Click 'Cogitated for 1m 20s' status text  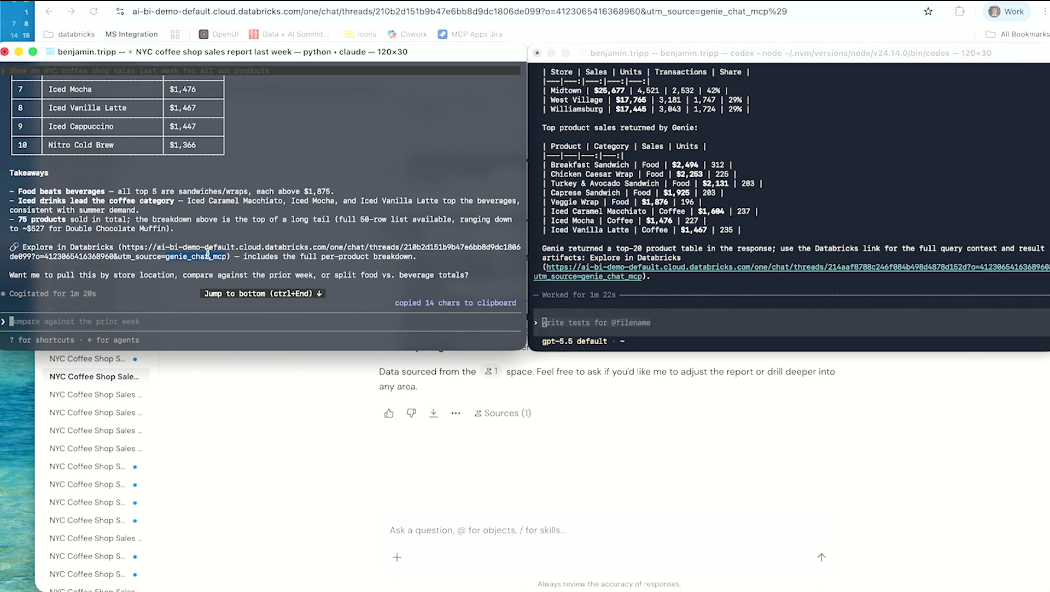[52, 293]
